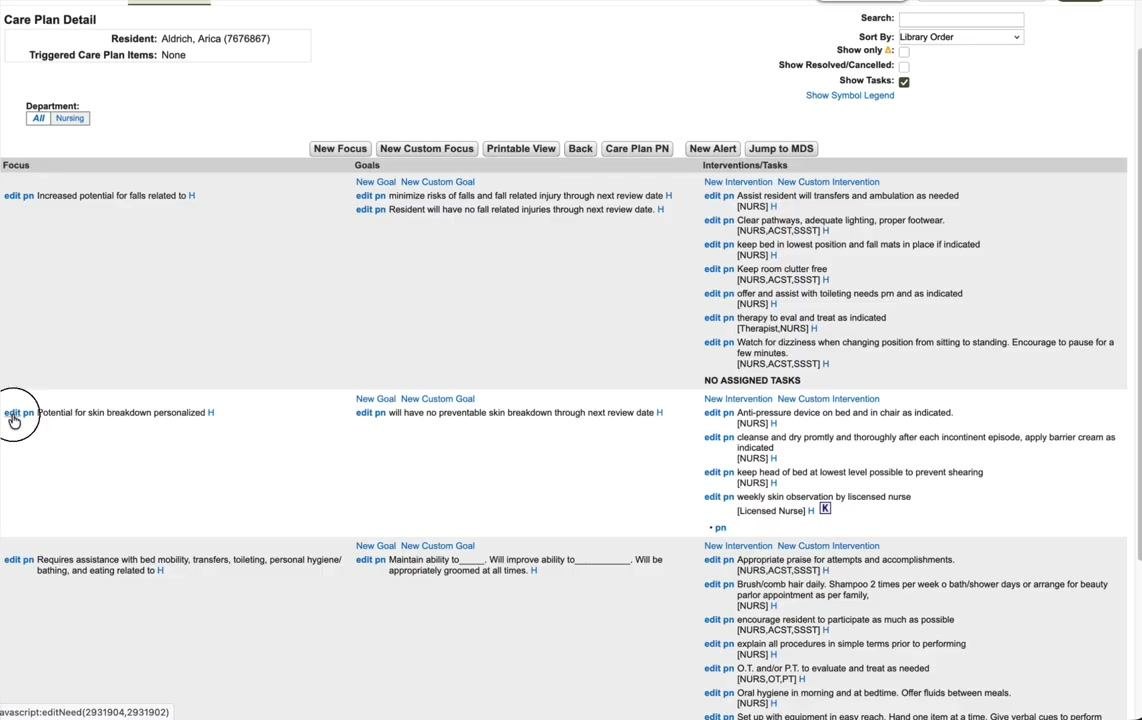Add New Custom Intervention for skin breakdown focus
This screenshot has width=1142, height=720.
(x=828, y=399)
